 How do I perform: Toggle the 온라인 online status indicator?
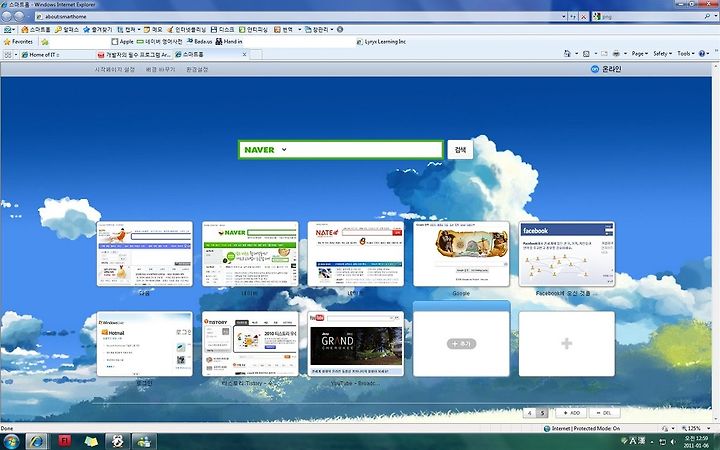pyautogui.click(x=605, y=69)
